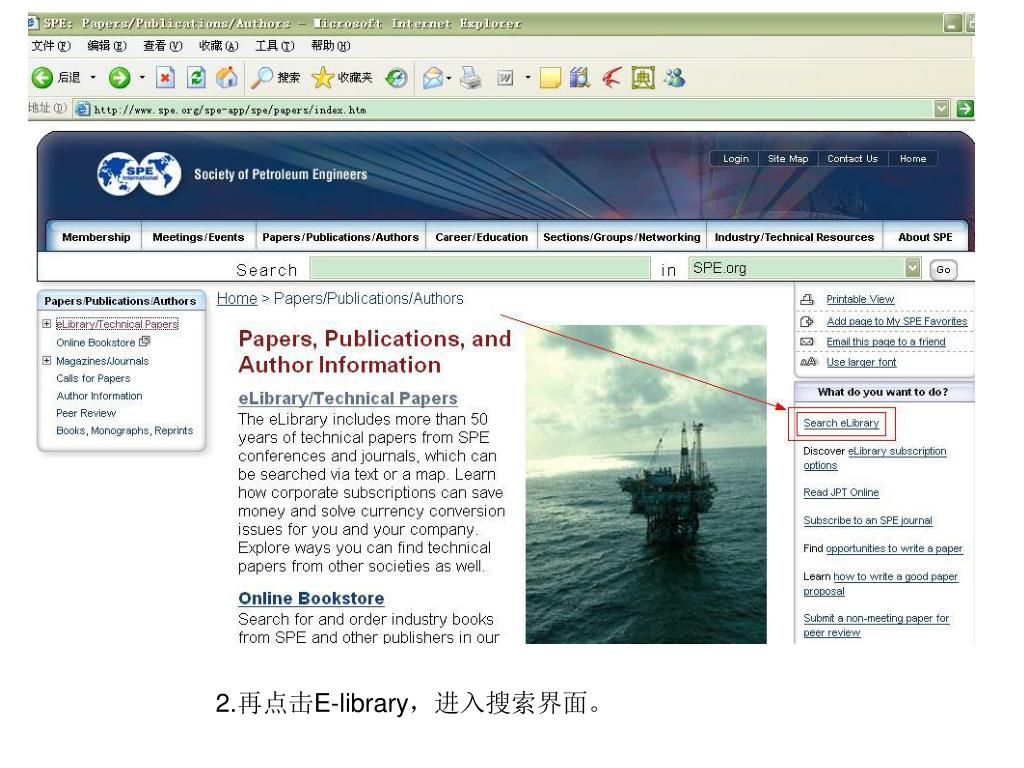Go to browser home page icon
The image size is (1024, 768).
point(227,78)
